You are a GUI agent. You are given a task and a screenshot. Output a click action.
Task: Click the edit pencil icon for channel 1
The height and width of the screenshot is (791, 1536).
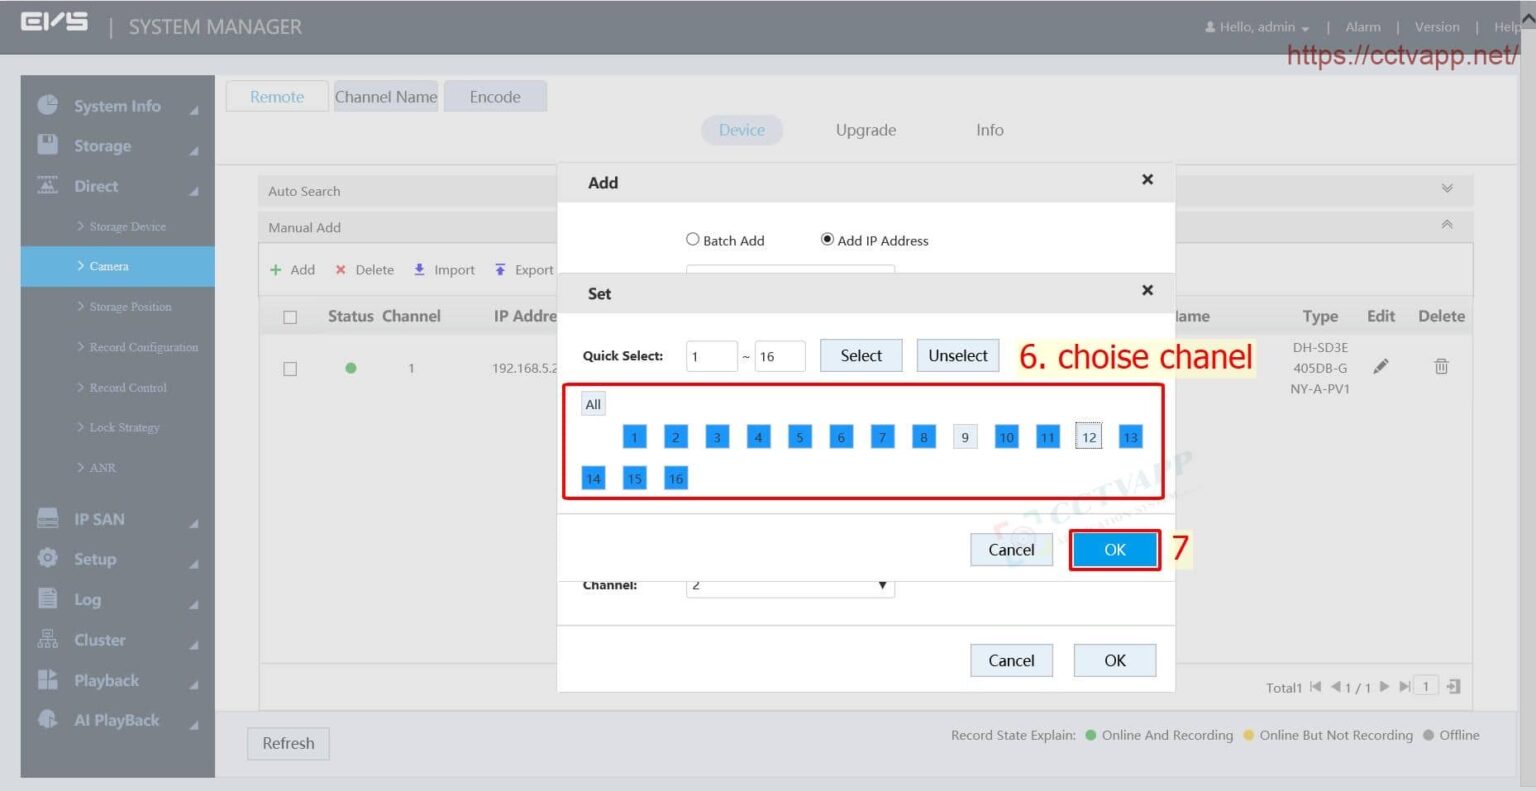click(1381, 366)
